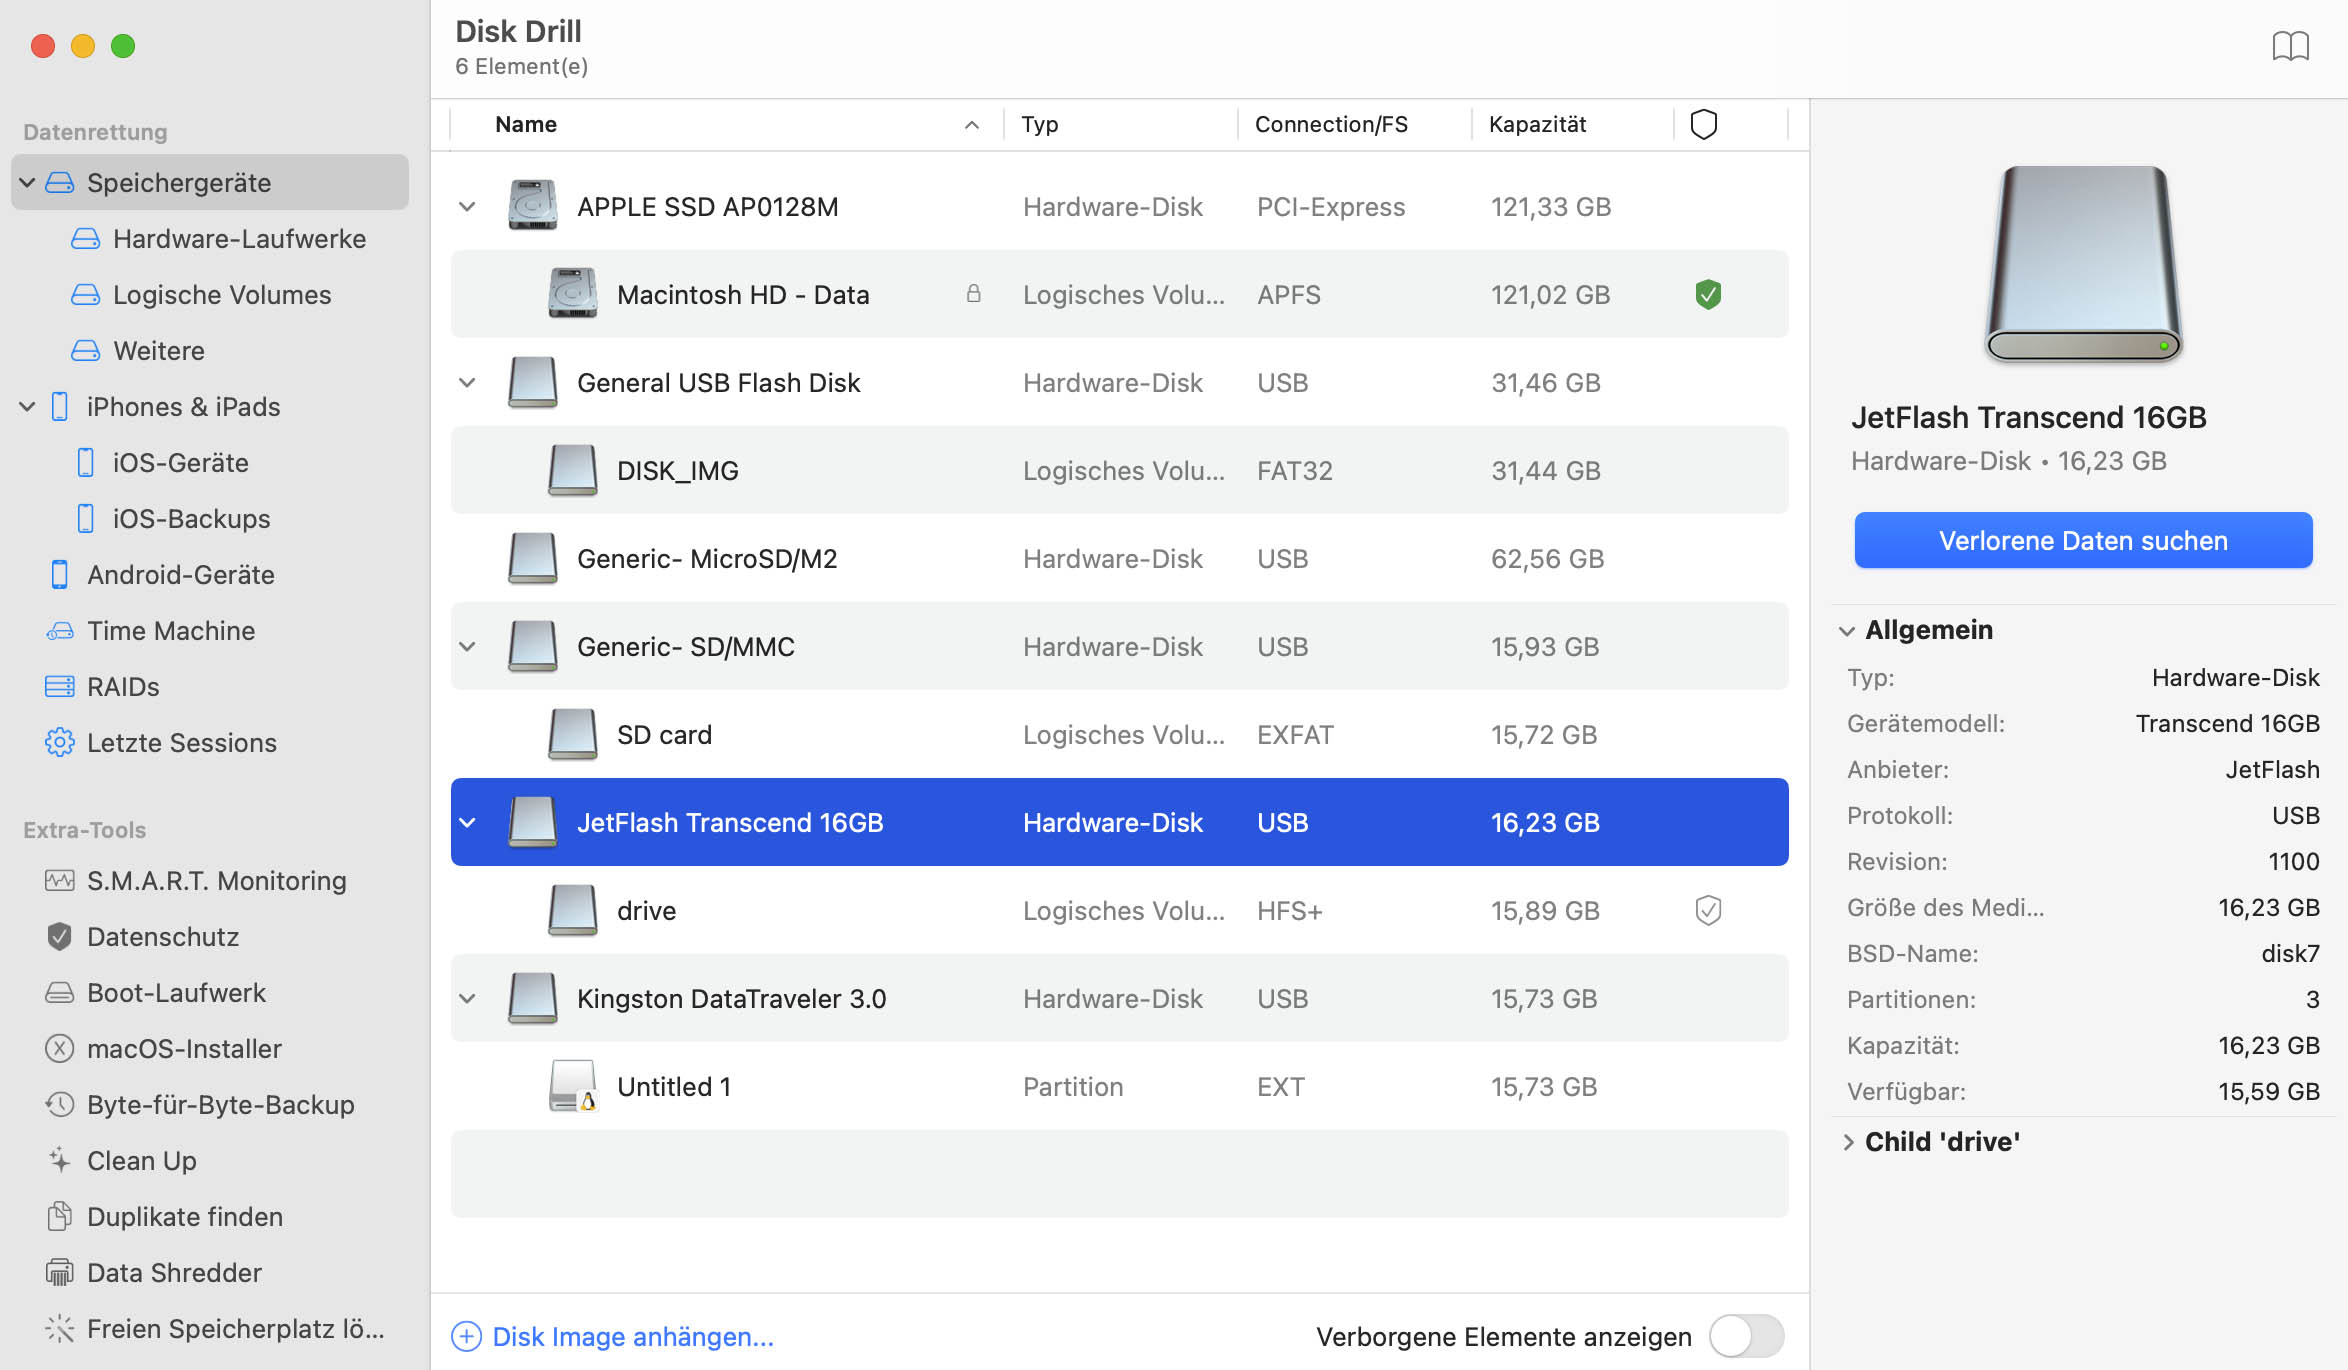
Task: Click the Clean Up sparkle icon
Action: pos(59,1161)
